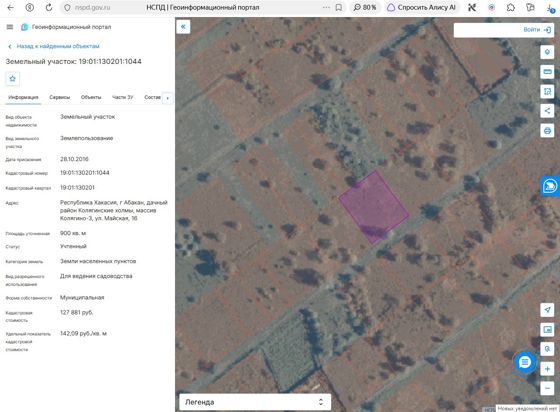560x412 pixels.
Task: Open the map layers icon at top right
Action: pos(547,52)
